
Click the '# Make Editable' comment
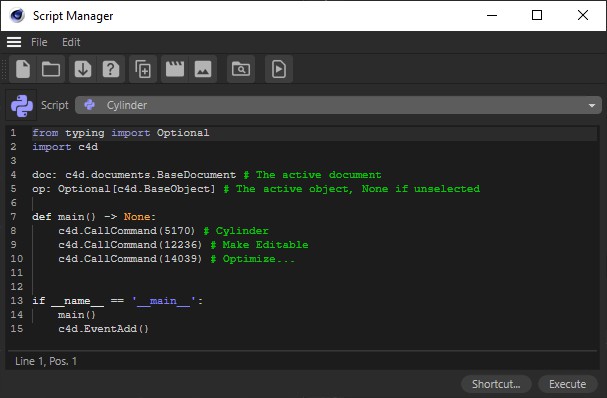tap(259, 245)
